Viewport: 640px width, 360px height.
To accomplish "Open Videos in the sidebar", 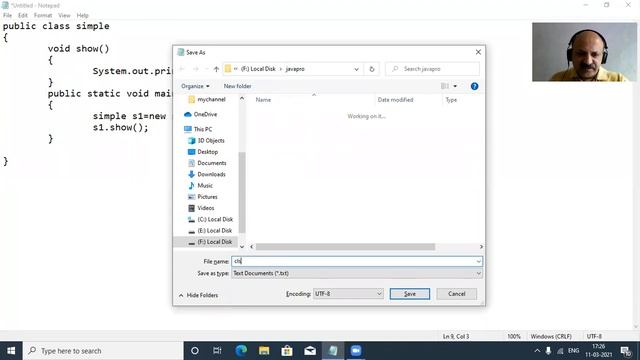I will [201, 208].
